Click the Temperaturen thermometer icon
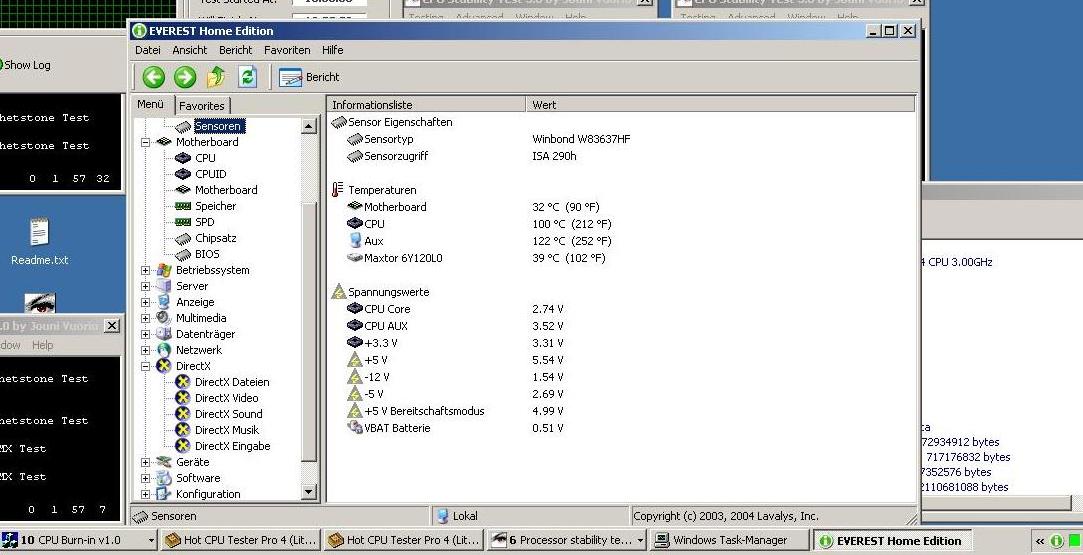This screenshot has height=555, width=1083. point(337,189)
